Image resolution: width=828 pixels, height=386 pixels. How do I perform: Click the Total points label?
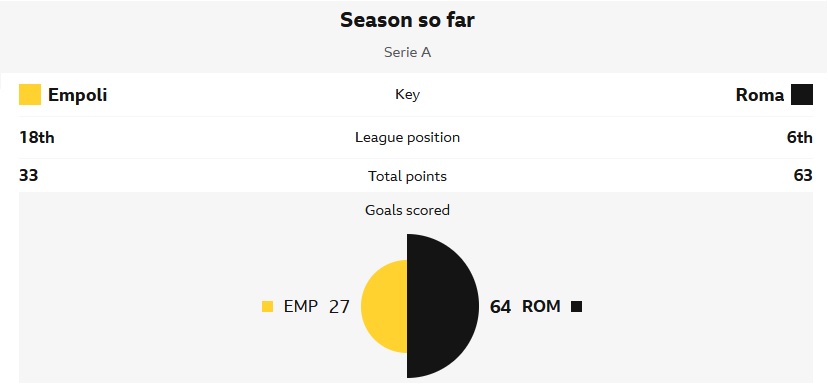point(407,176)
